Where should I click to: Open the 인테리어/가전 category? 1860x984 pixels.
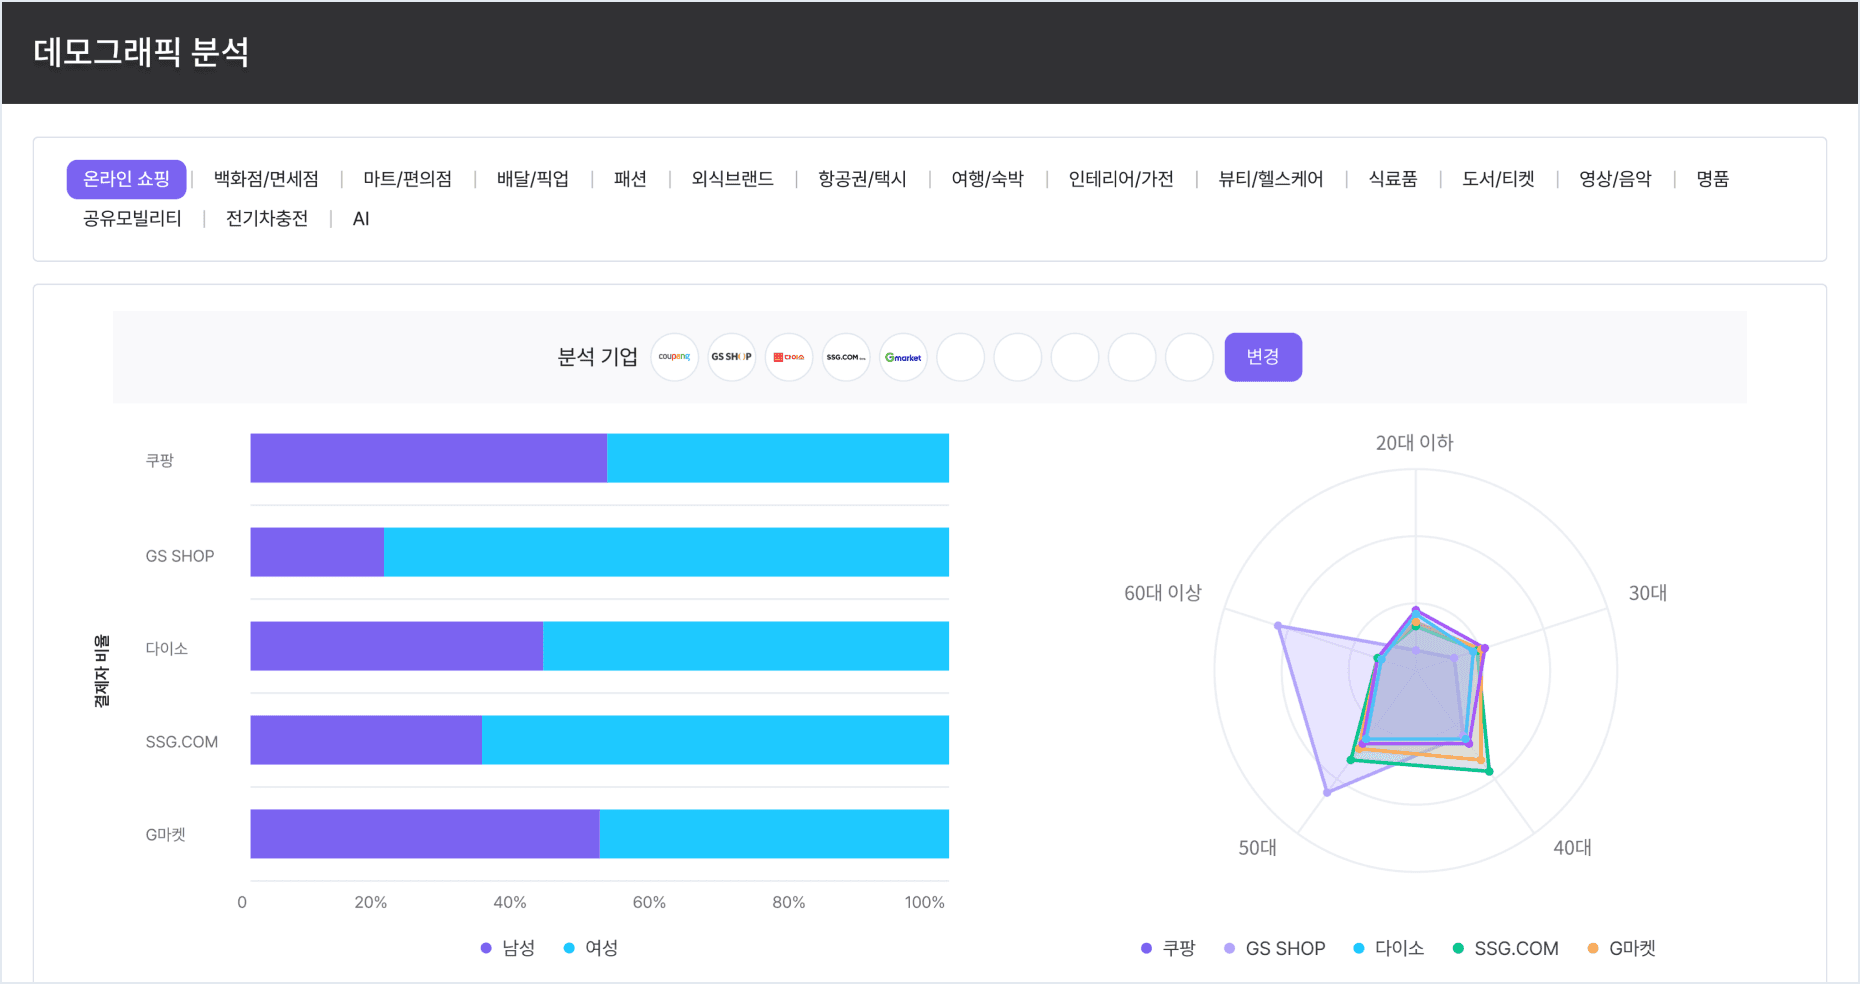click(x=1121, y=179)
